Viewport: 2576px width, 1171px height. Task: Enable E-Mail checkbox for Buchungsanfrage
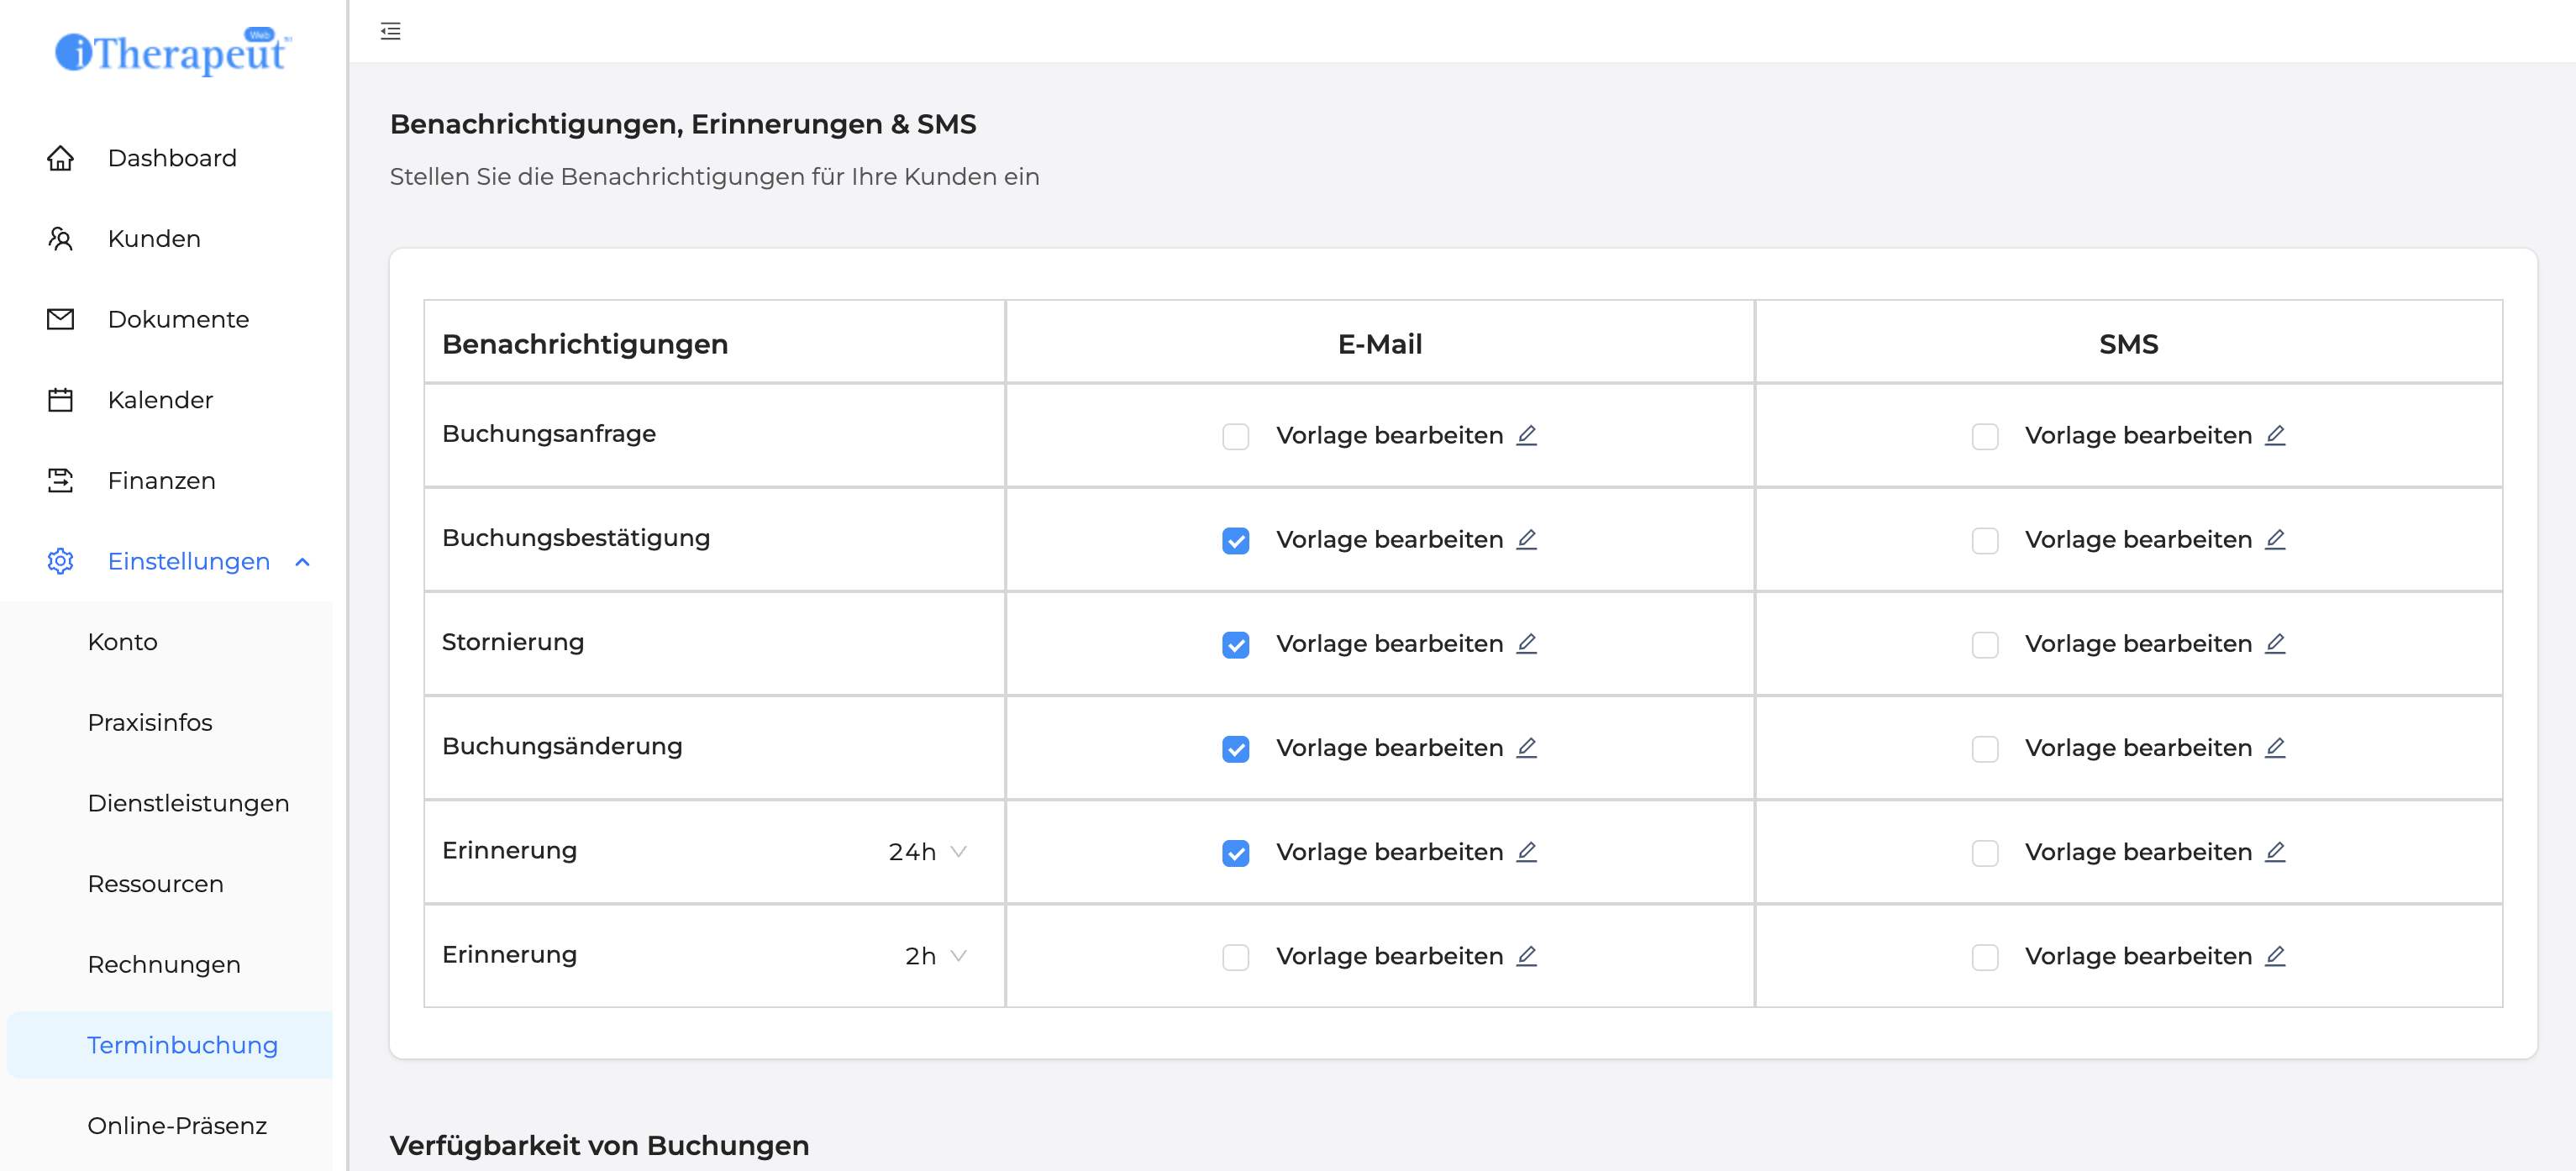pyautogui.click(x=1235, y=436)
